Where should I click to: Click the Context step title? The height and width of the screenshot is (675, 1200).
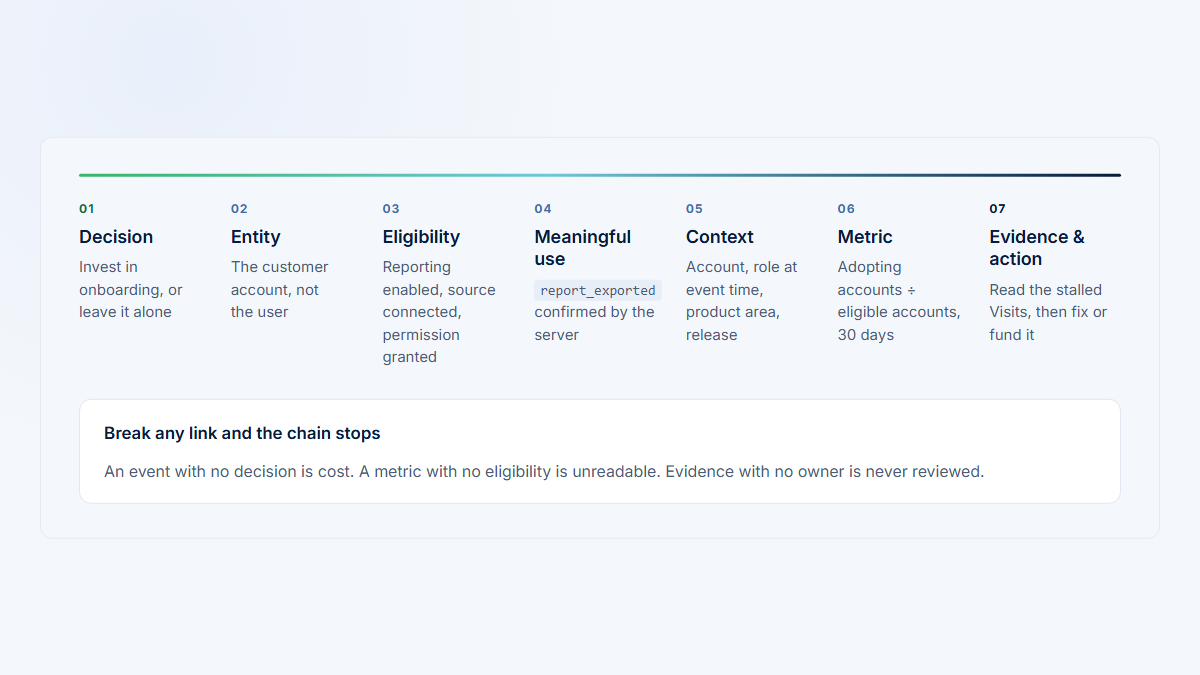(x=720, y=237)
